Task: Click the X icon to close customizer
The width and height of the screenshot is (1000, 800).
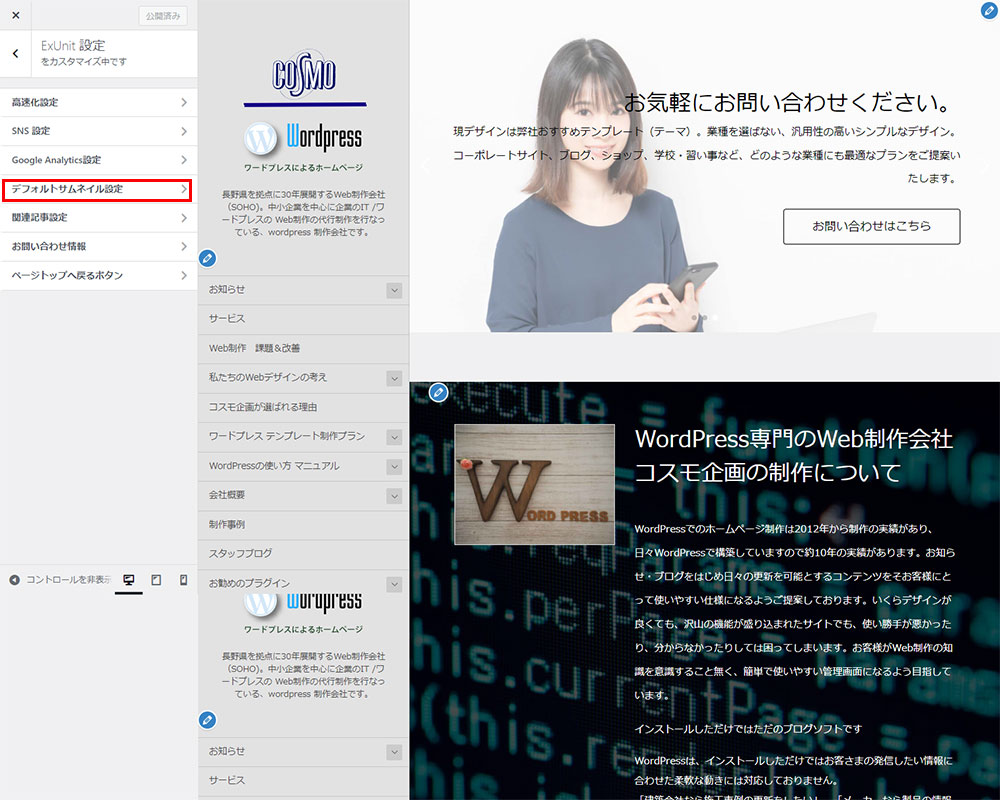Action: point(15,15)
